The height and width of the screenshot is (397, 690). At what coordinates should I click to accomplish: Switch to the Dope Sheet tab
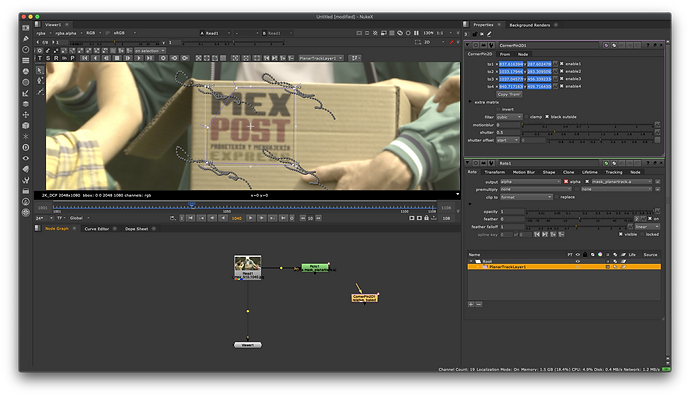point(136,229)
